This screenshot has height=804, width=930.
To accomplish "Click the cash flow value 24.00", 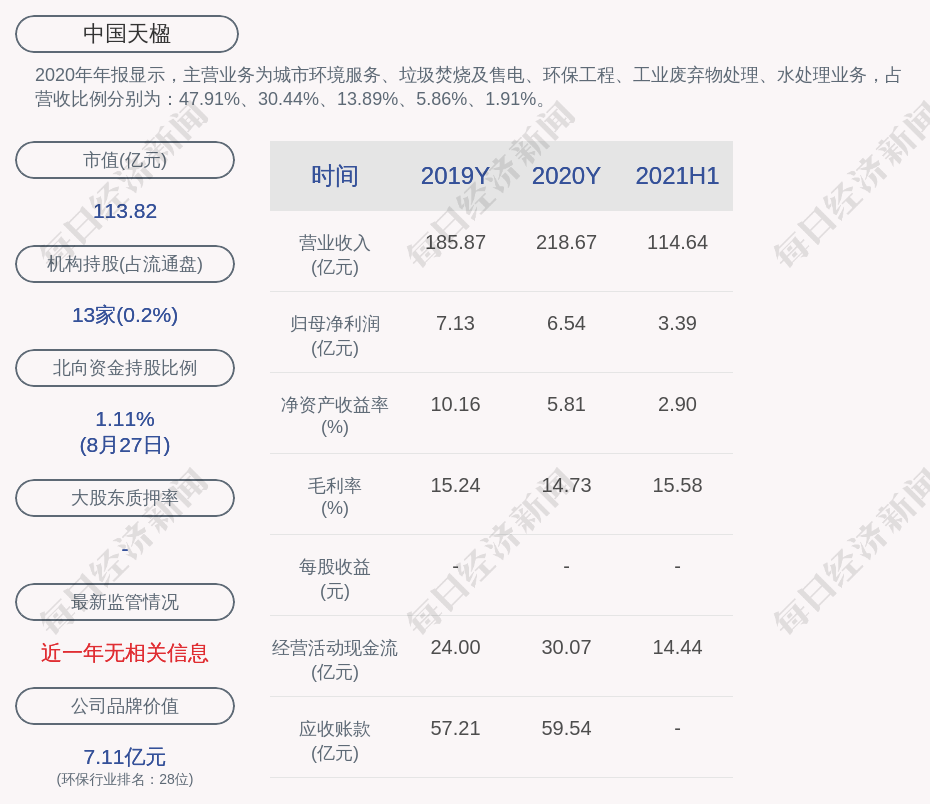I will (x=455, y=647).
